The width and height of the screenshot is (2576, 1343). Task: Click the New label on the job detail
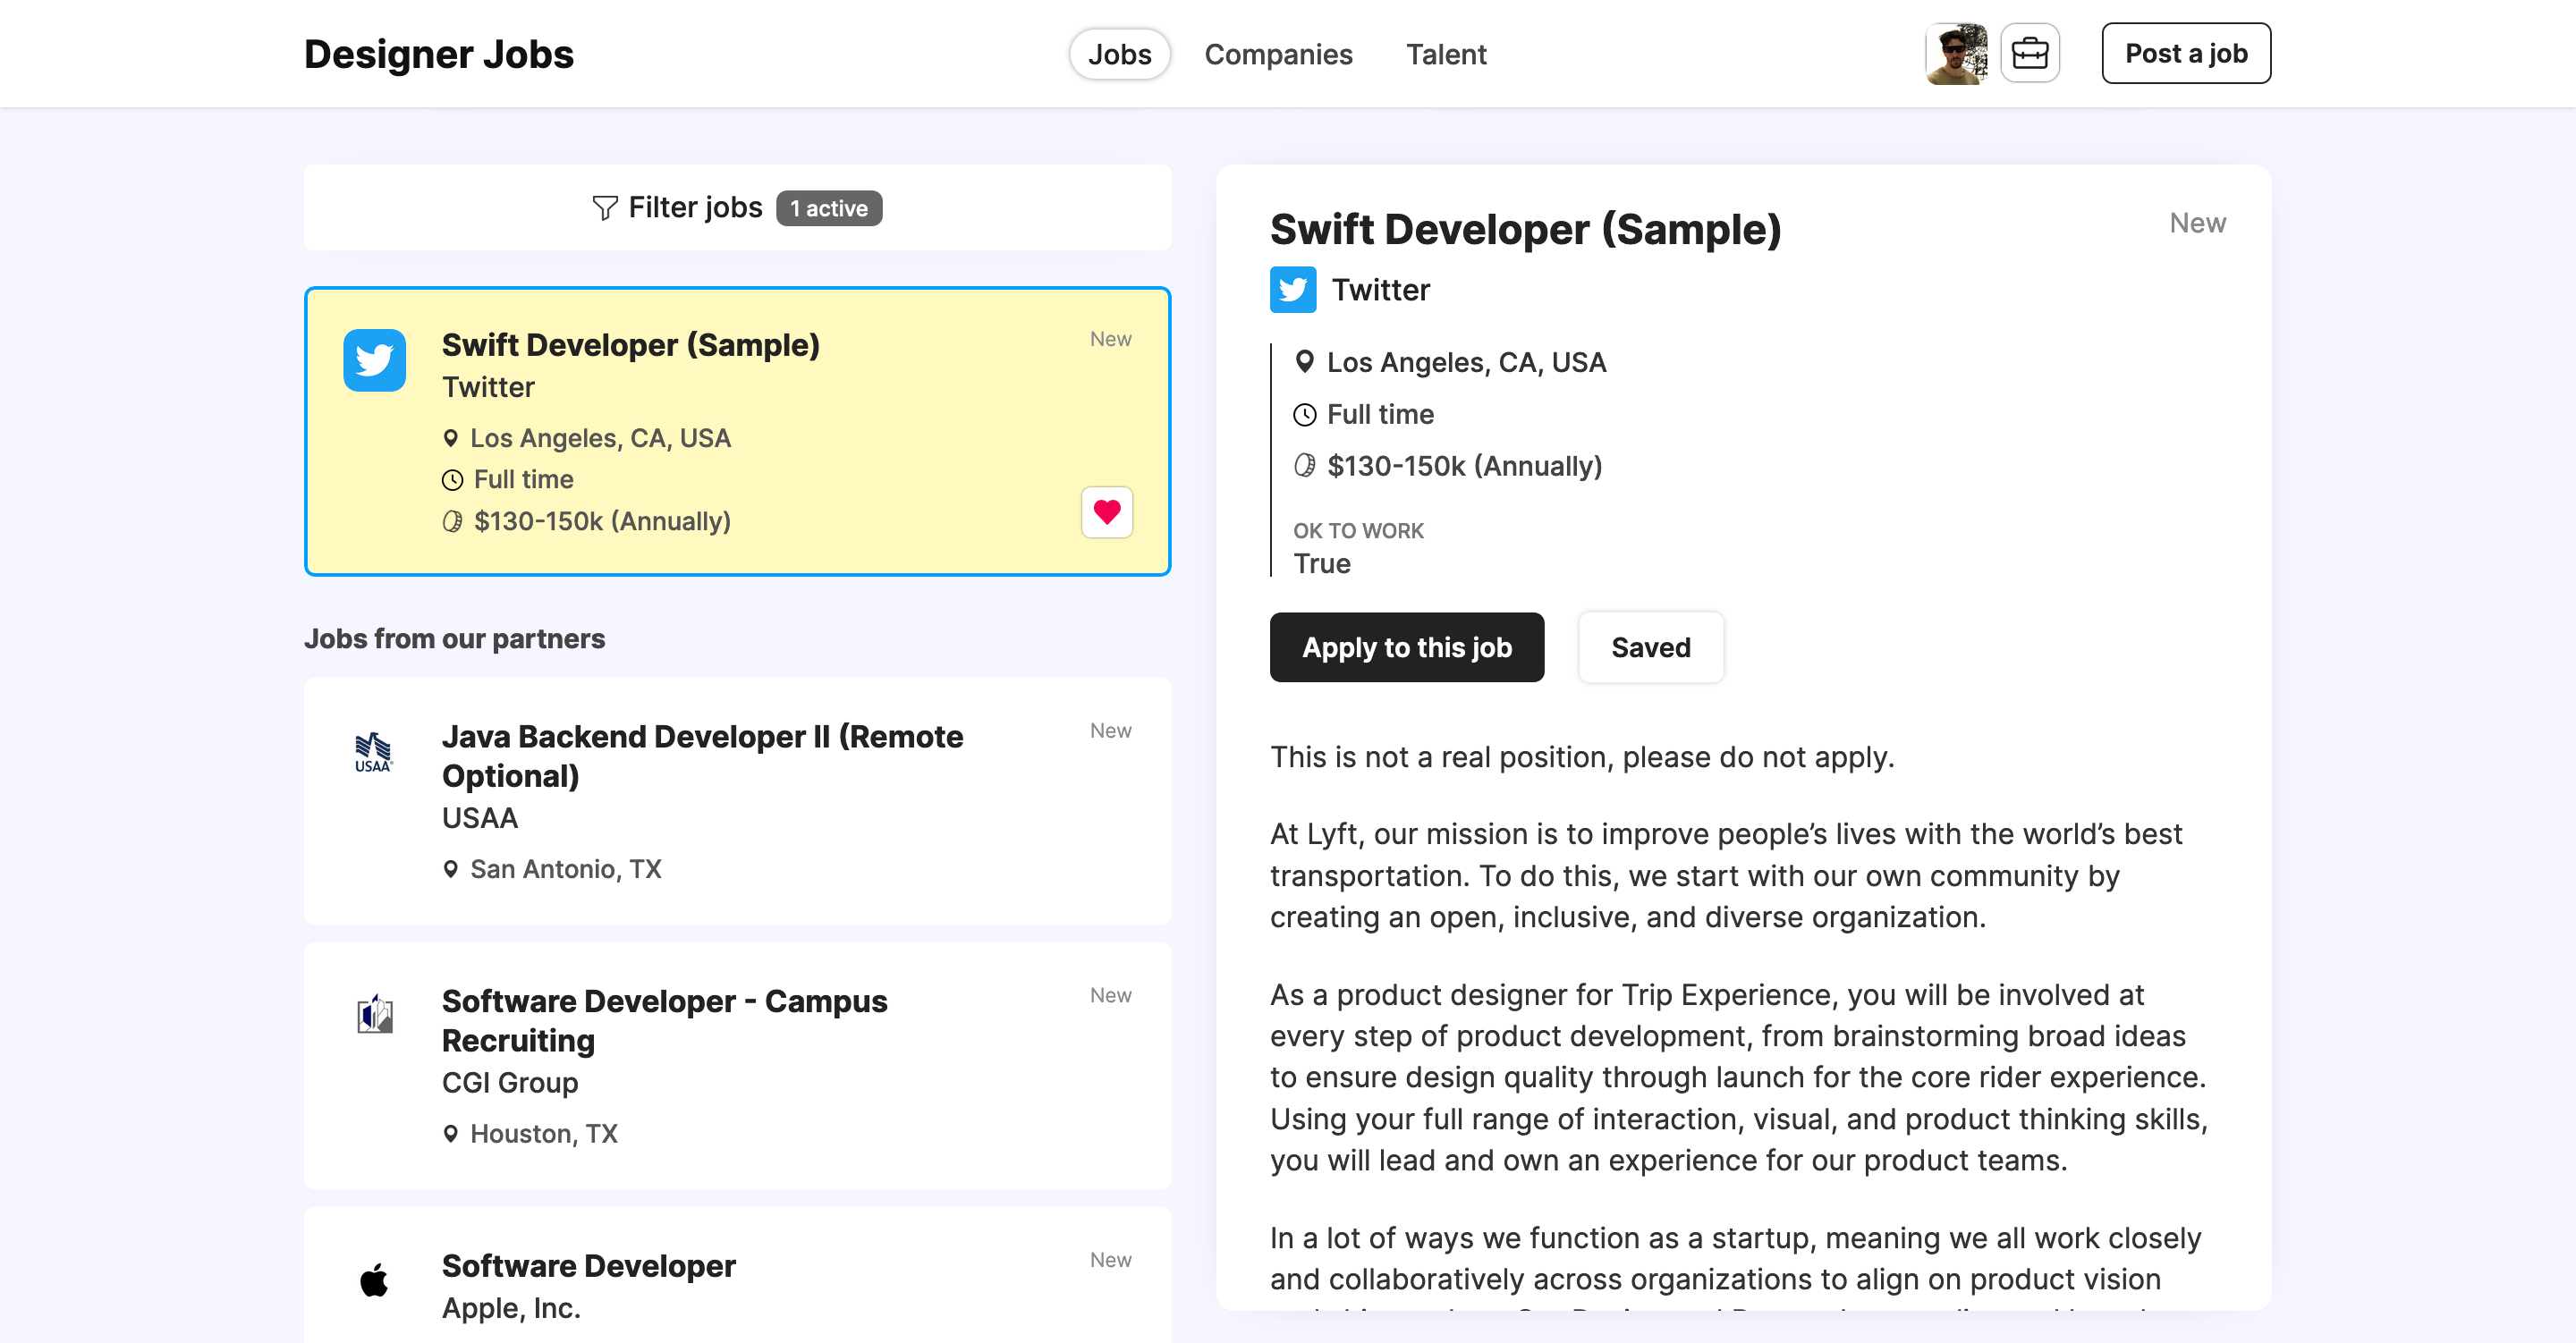2197,222
